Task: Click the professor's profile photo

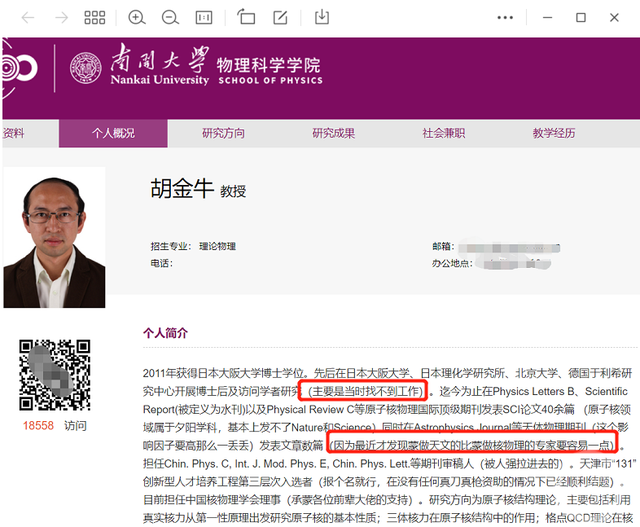Action: pyautogui.click(x=54, y=237)
